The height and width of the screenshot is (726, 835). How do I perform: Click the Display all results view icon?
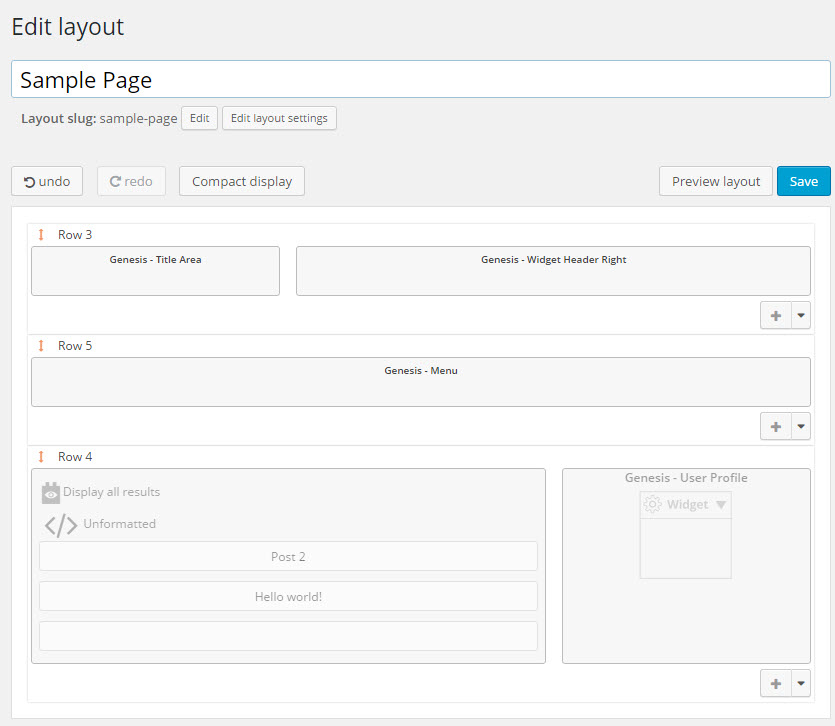tap(51, 493)
